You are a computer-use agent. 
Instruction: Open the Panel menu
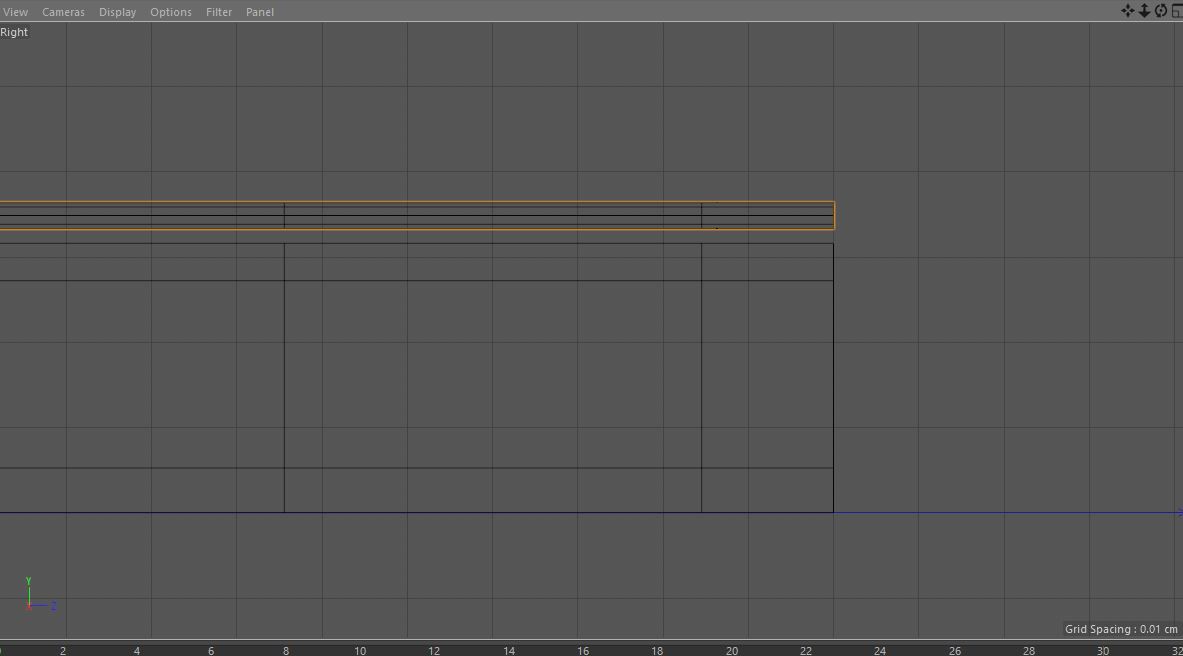[x=260, y=12]
